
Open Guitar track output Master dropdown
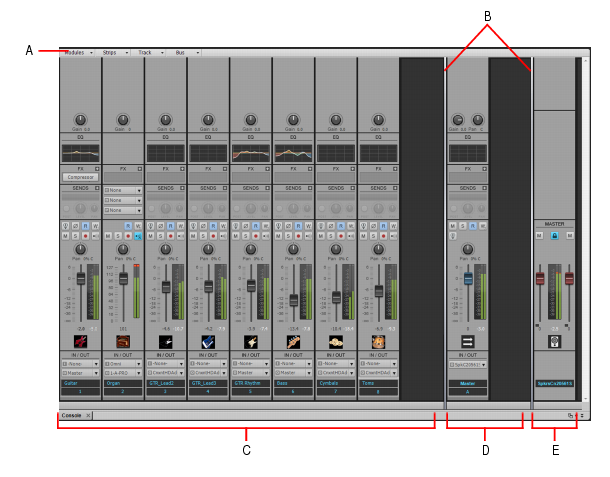pos(81,373)
